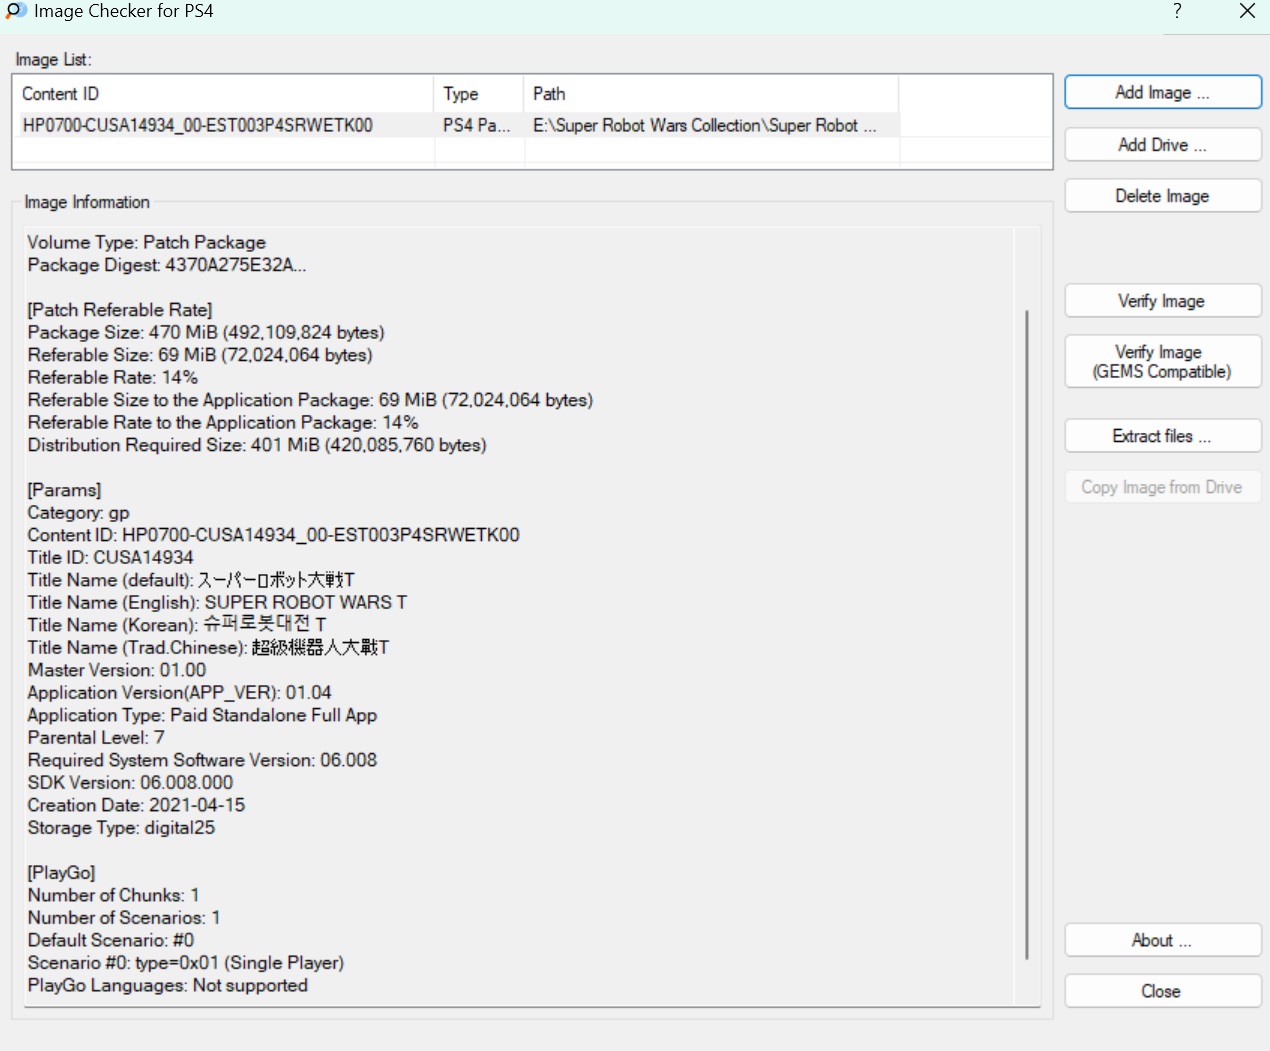The height and width of the screenshot is (1051, 1270).
Task: Open the About dialog
Action: 1162,941
